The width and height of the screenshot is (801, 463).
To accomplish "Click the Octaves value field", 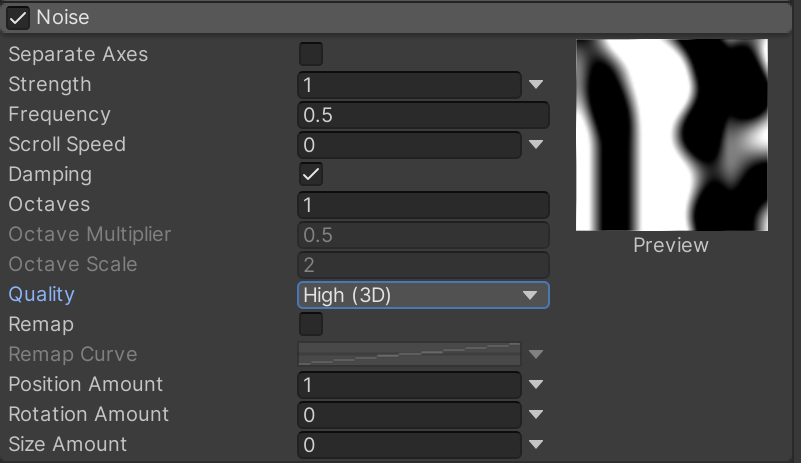I will [x=423, y=205].
